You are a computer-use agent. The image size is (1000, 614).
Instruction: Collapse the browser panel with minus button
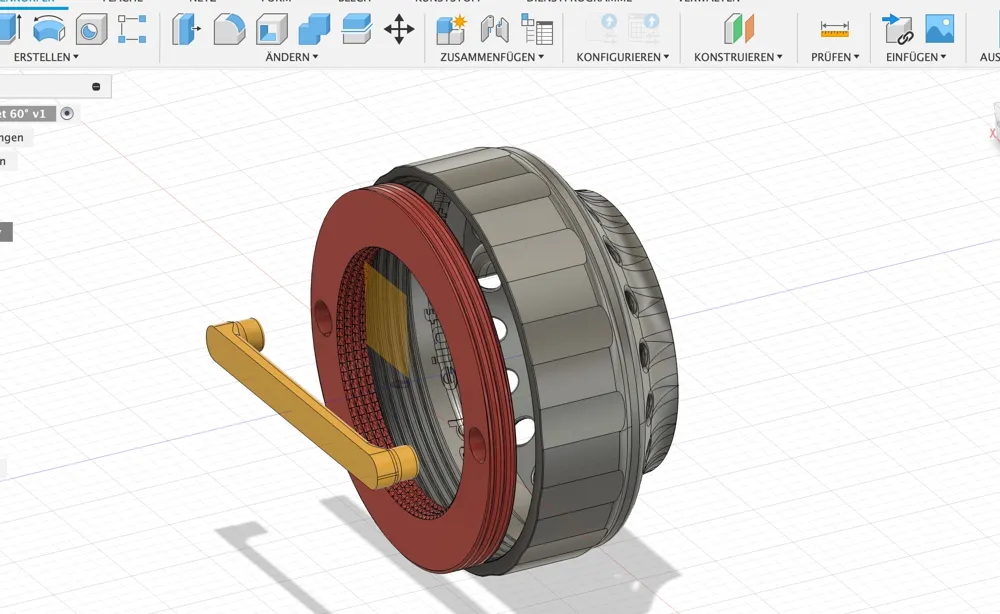96,87
